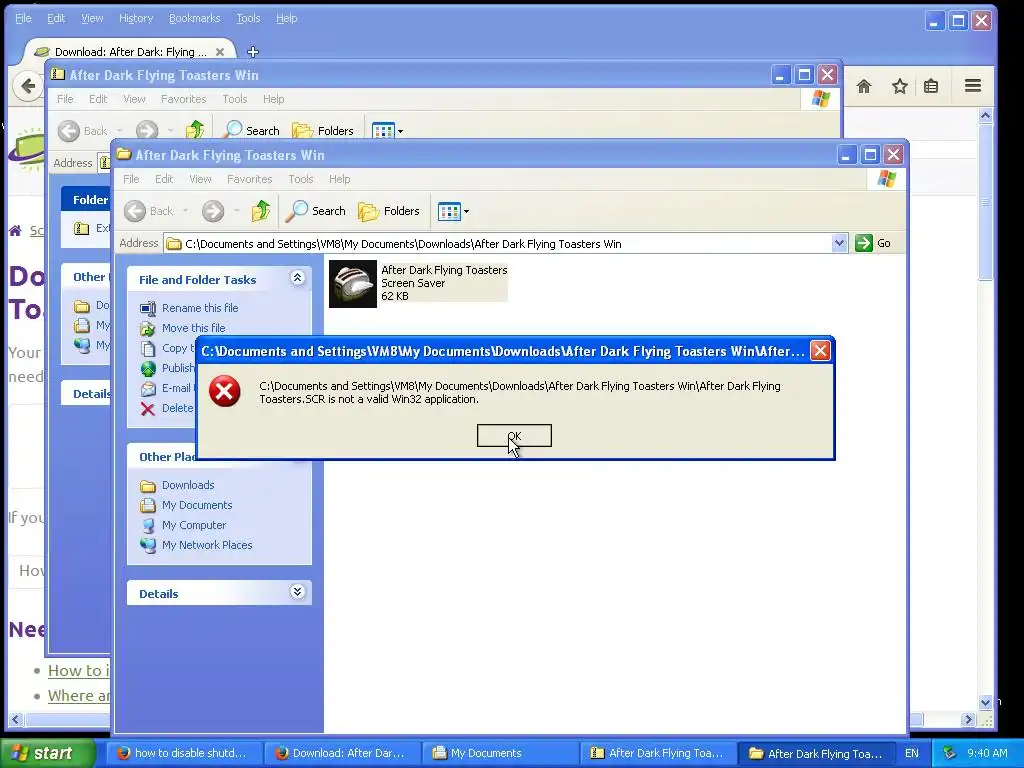
Task: Click Move this file task
Action: click(193, 328)
